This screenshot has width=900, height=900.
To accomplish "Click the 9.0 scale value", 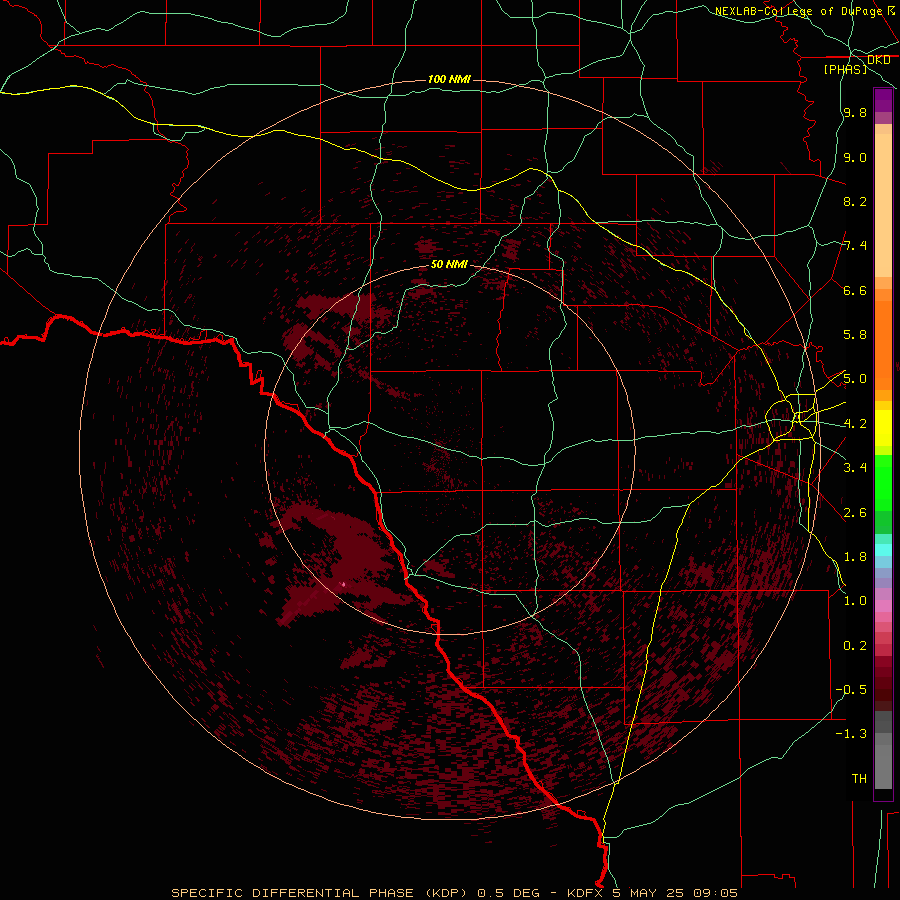I will click(x=855, y=157).
